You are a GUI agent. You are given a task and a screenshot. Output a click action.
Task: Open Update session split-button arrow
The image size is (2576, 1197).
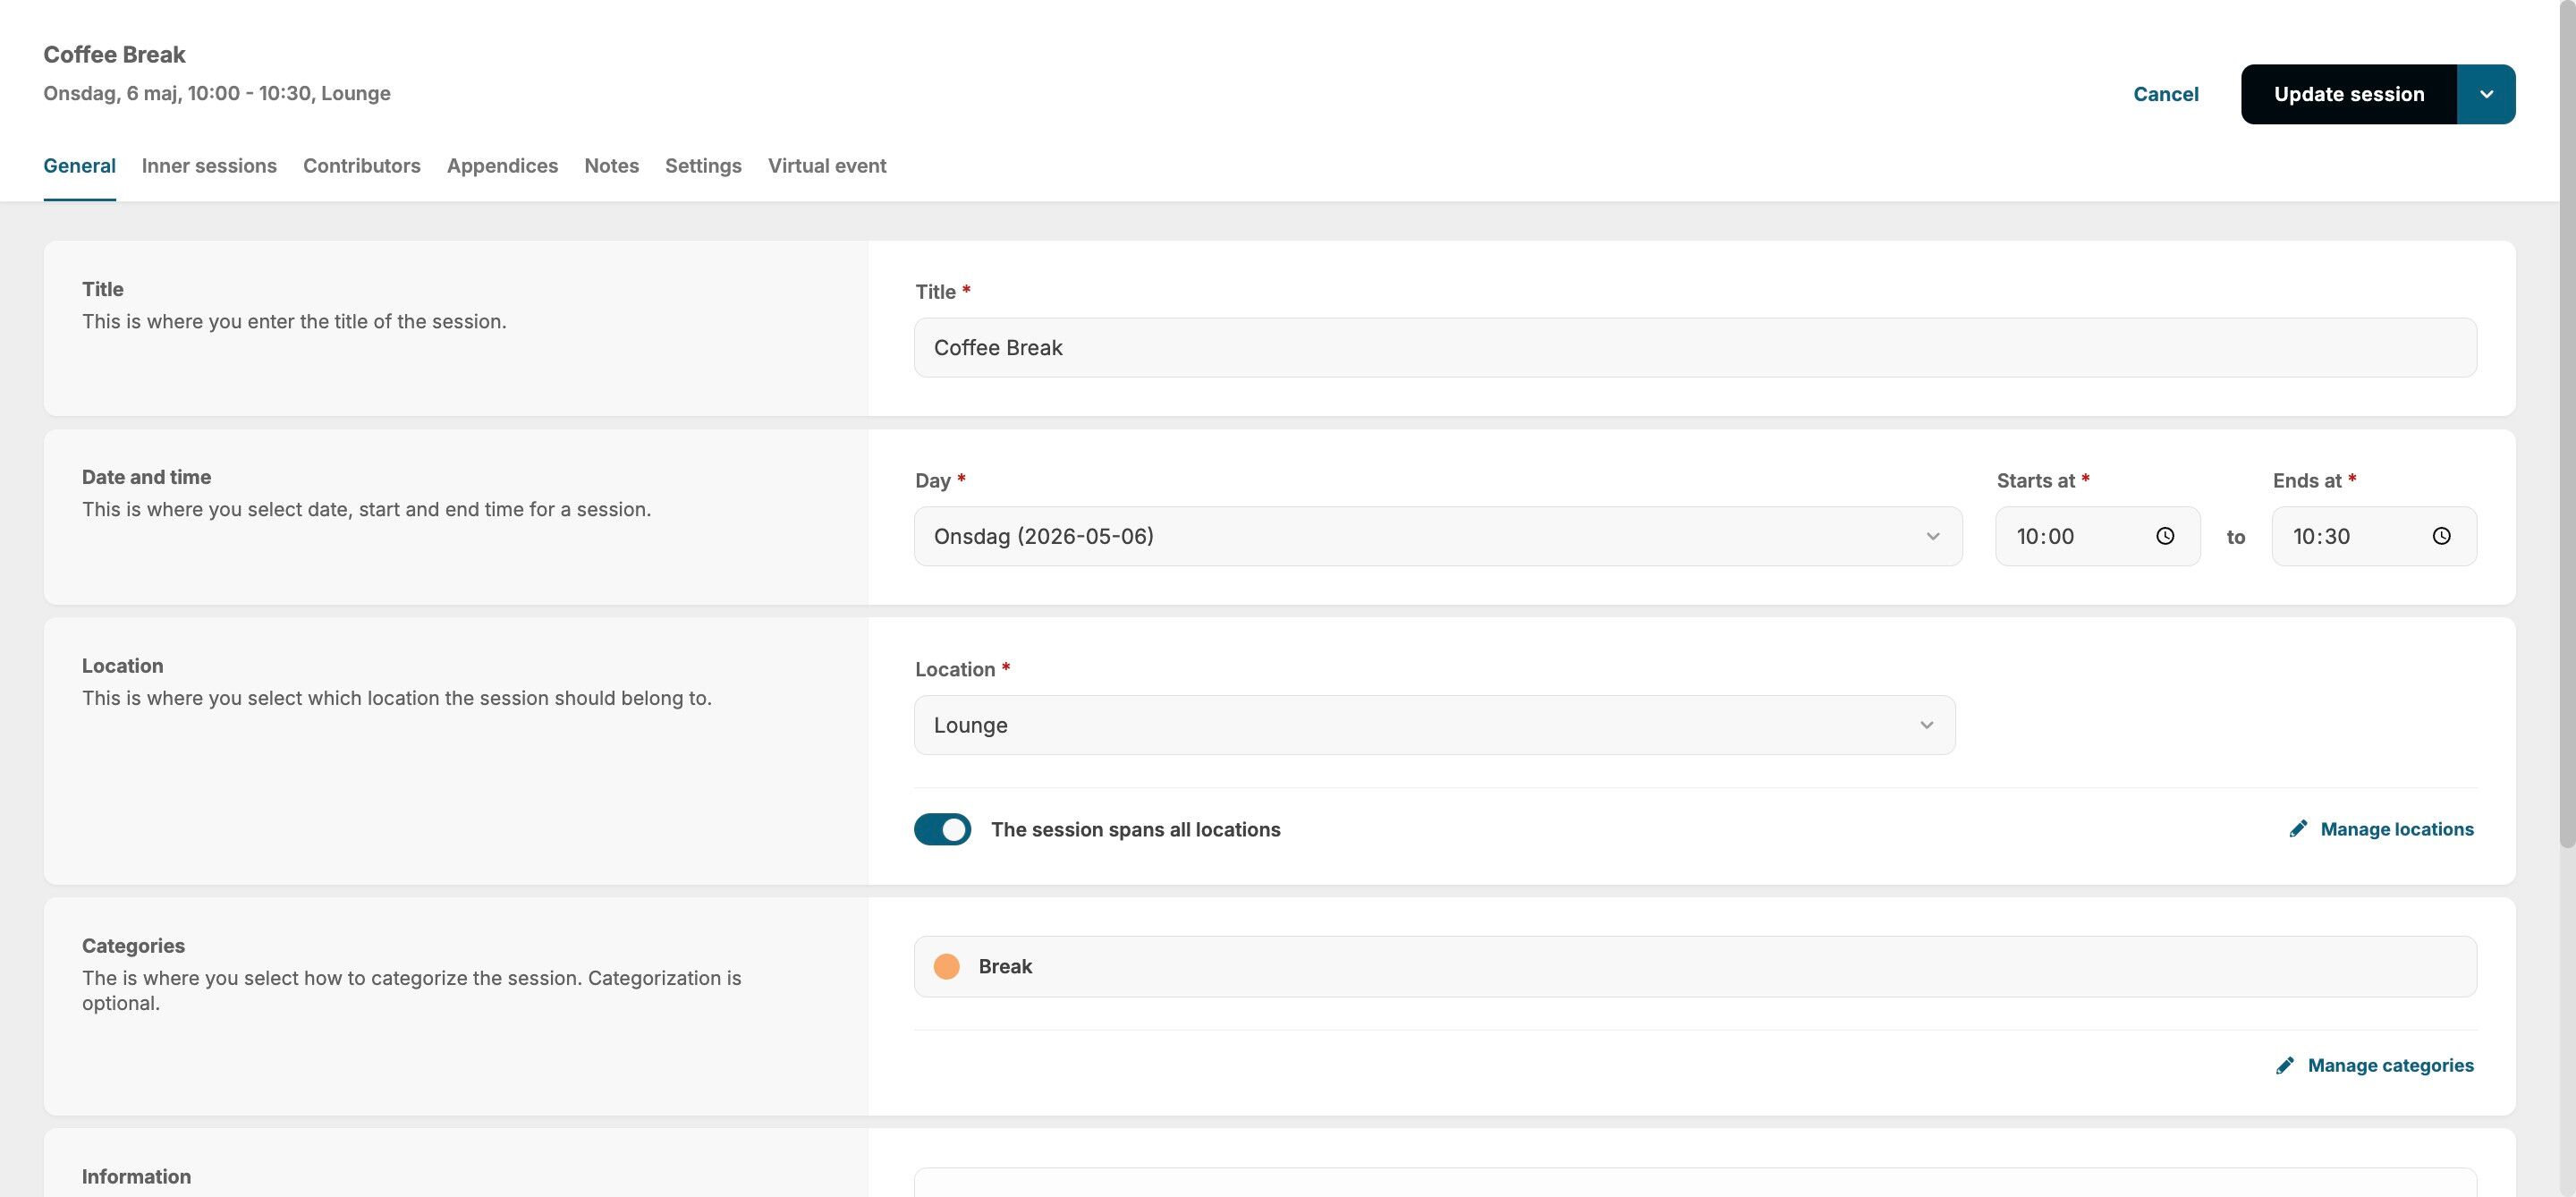(2486, 94)
